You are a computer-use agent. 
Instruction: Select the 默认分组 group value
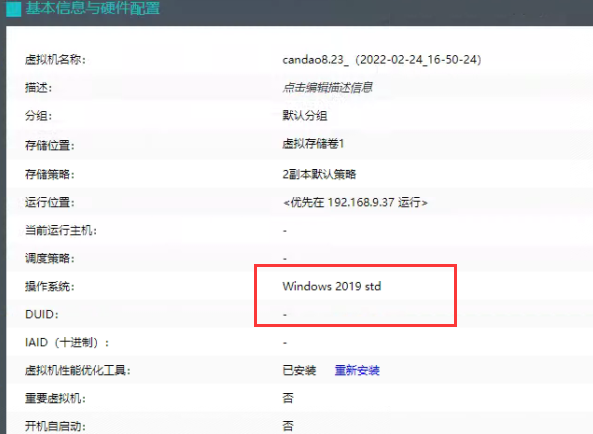[x=305, y=116]
